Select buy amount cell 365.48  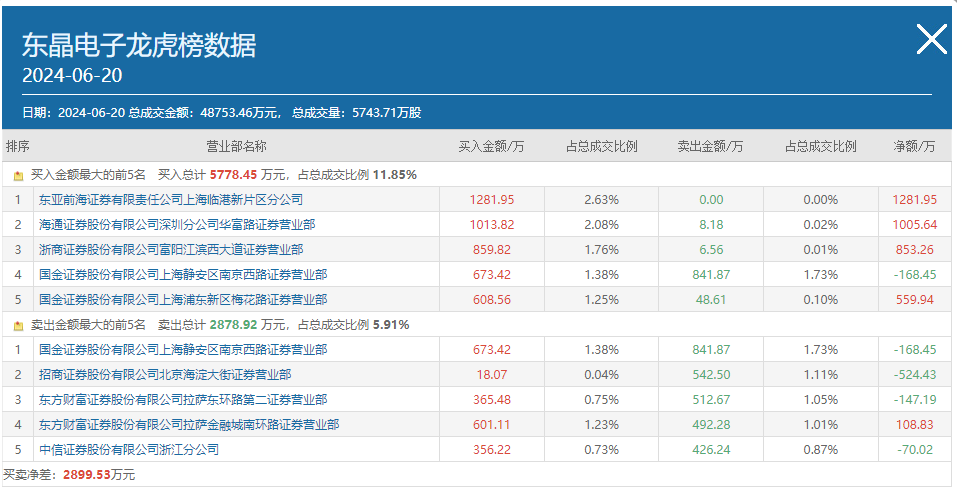492,400
